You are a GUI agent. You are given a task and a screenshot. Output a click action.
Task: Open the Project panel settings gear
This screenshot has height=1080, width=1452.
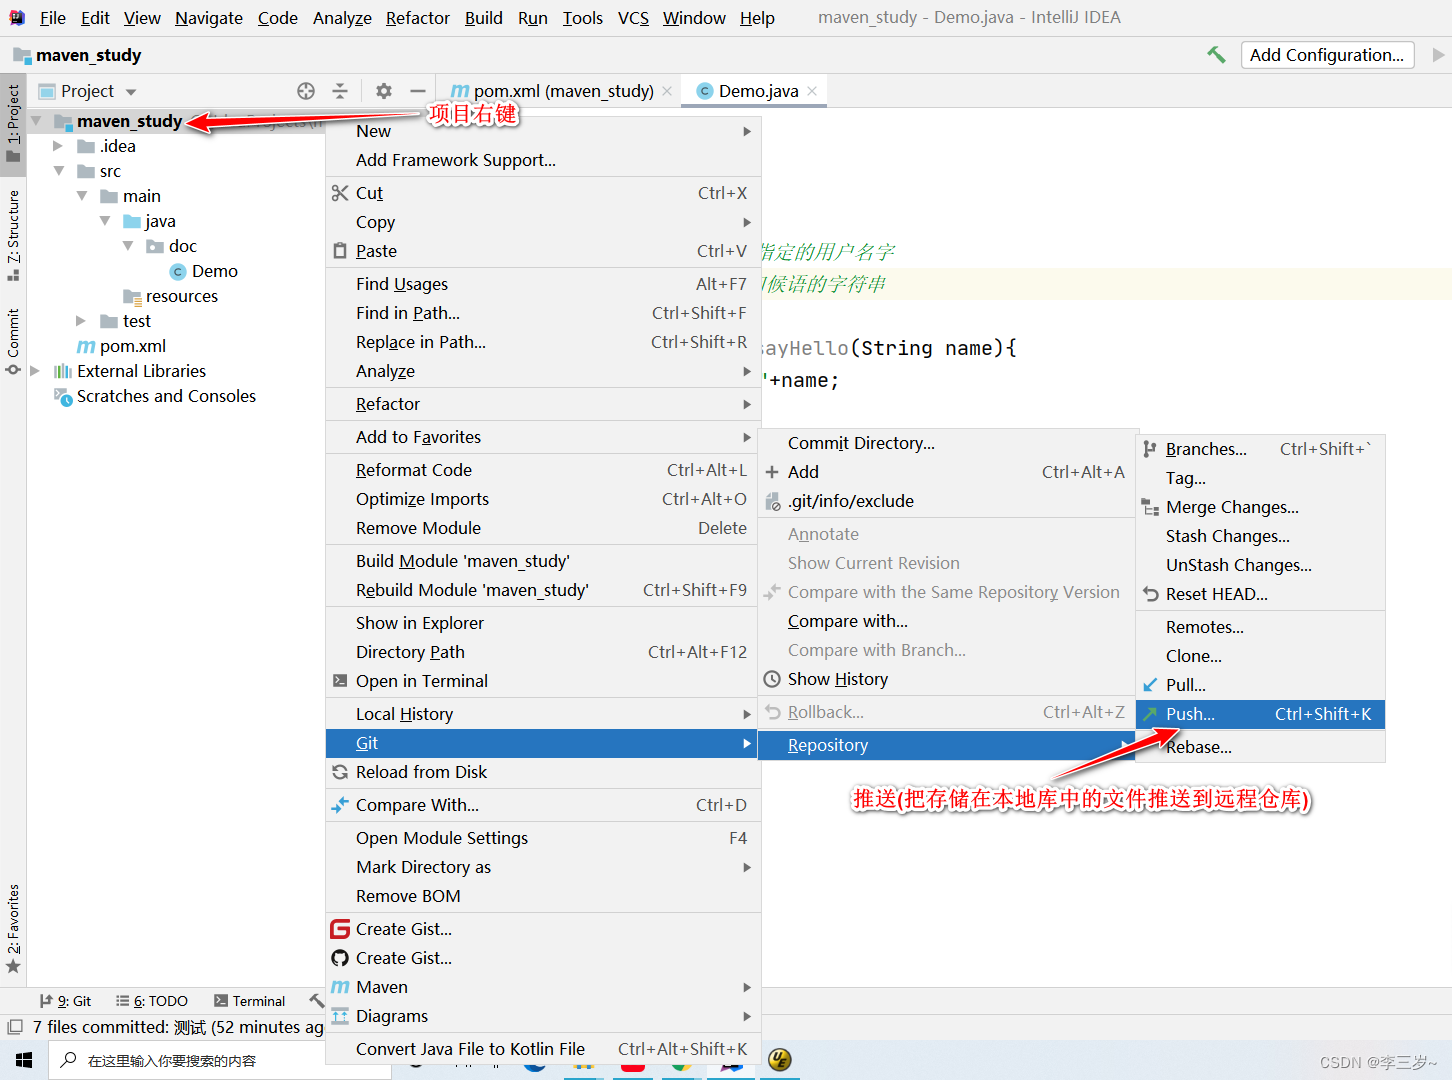pyautogui.click(x=383, y=90)
